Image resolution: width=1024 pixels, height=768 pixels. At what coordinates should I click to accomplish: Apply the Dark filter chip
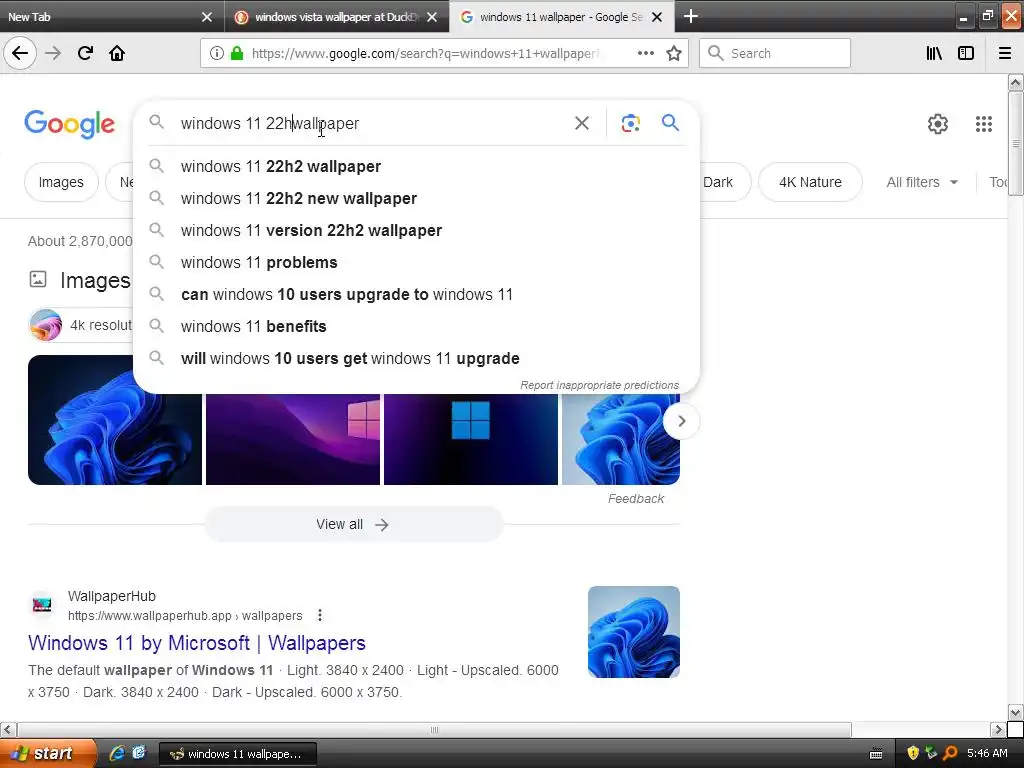click(x=718, y=182)
